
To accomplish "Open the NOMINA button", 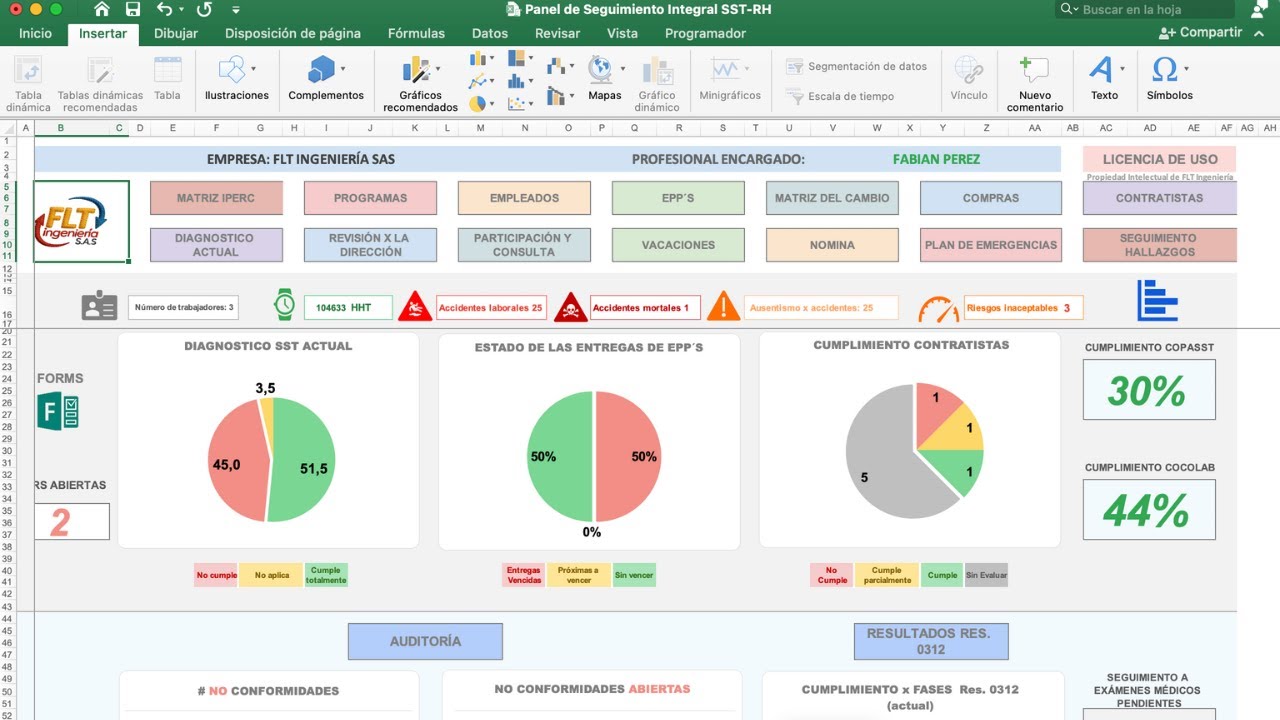I will (x=832, y=245).
